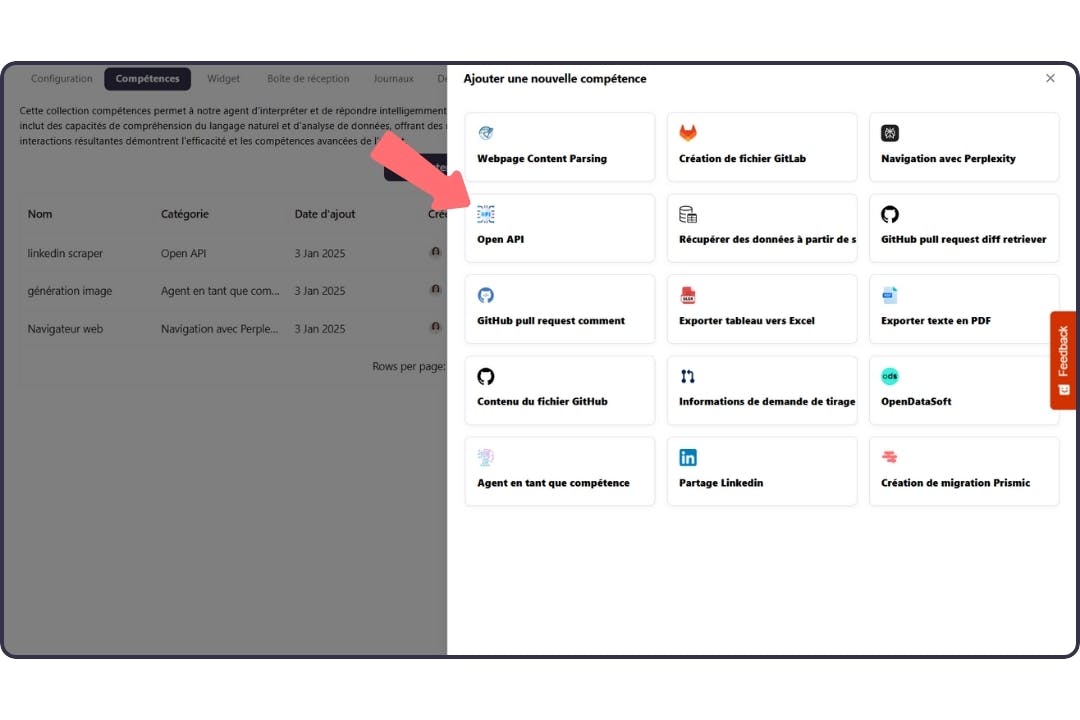
Task: Open the Configuration tab
Action: point(61,79)
